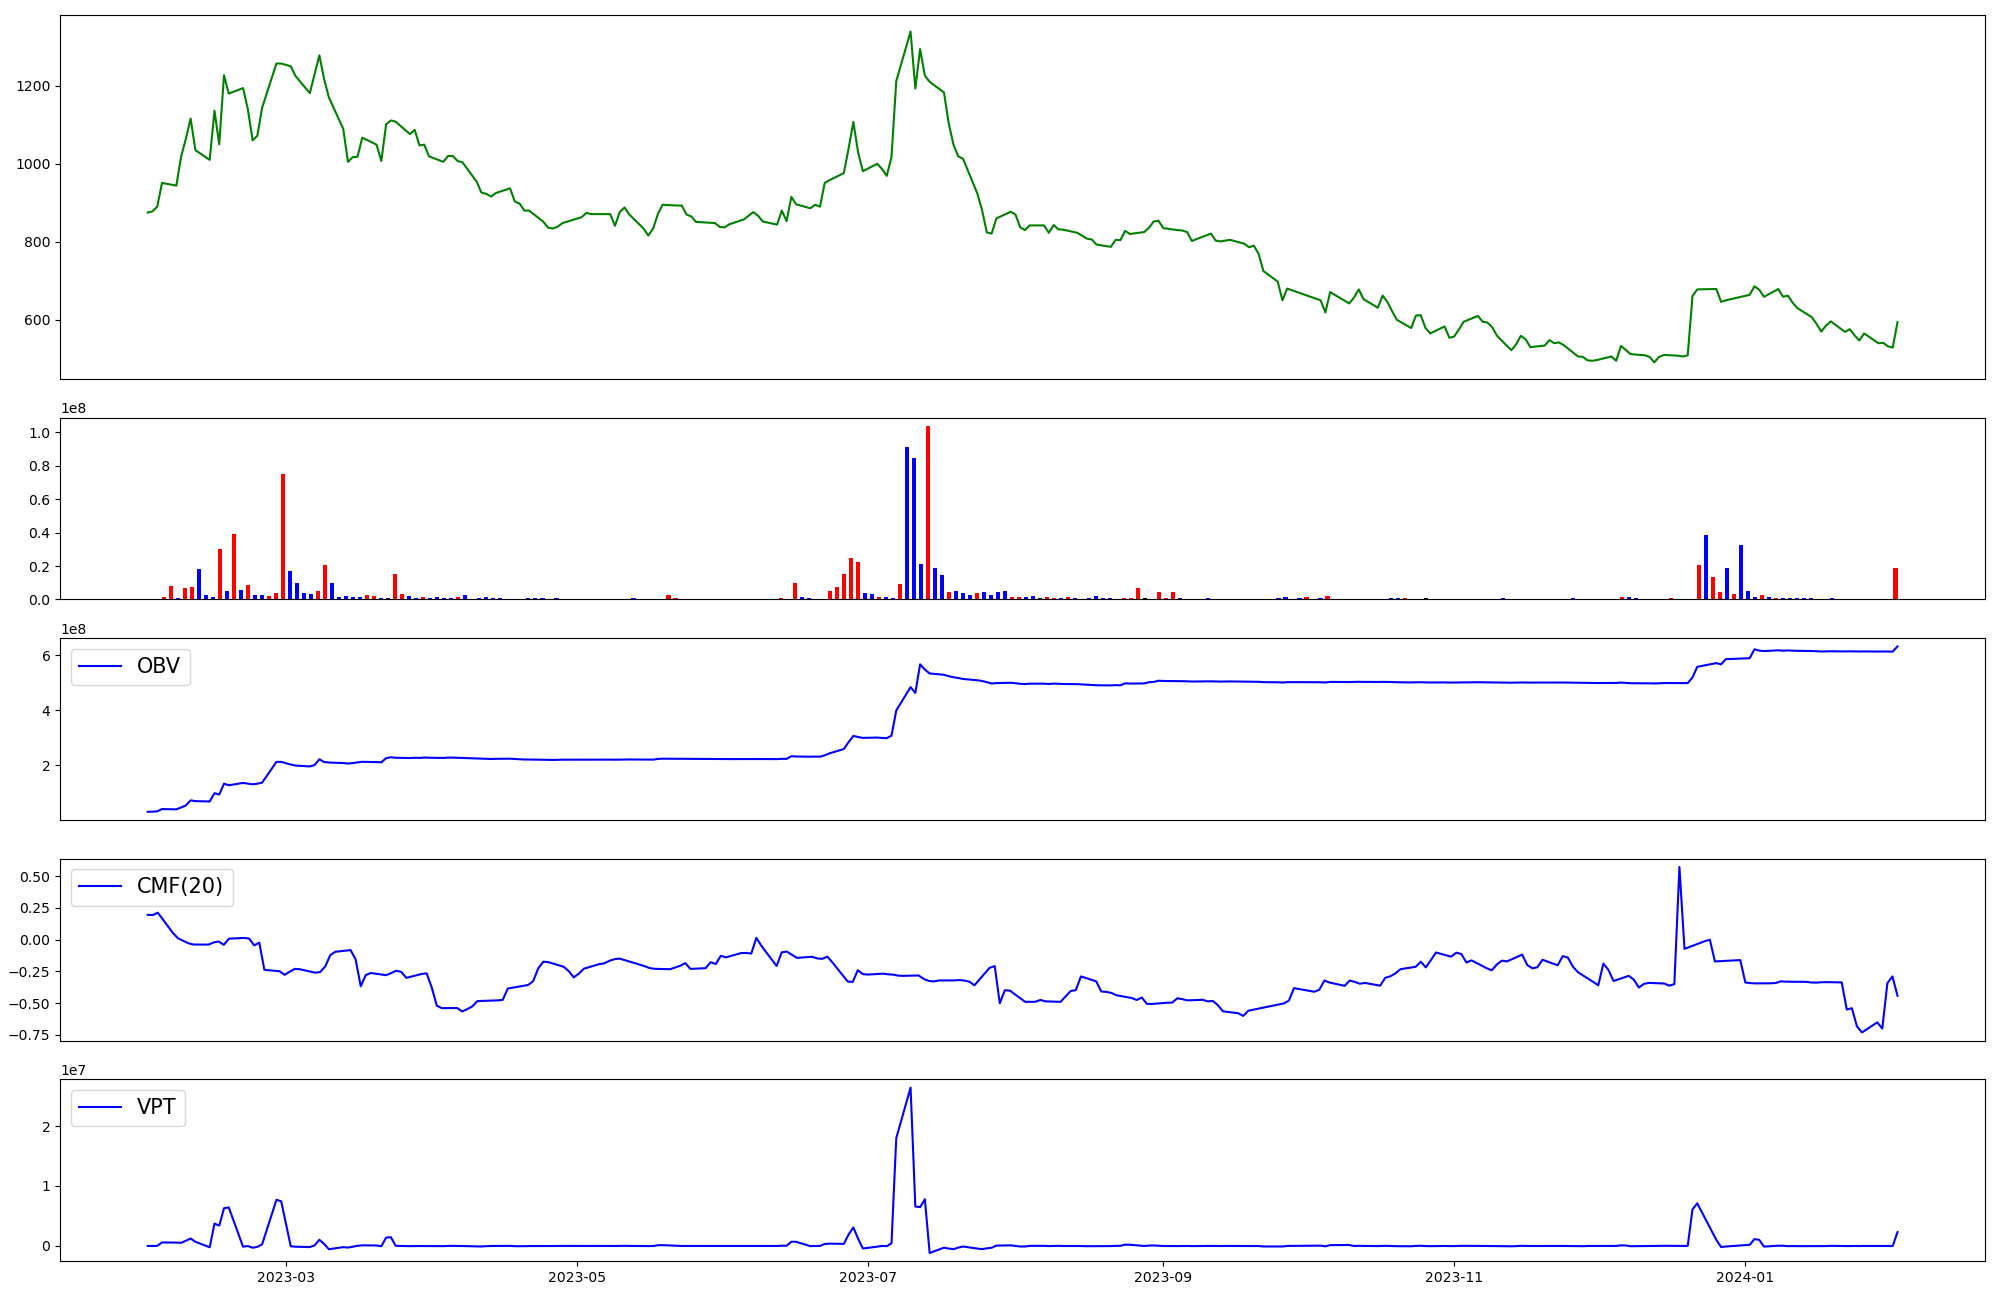Click the tallest blue volume bar

click(x=907, y=523)
